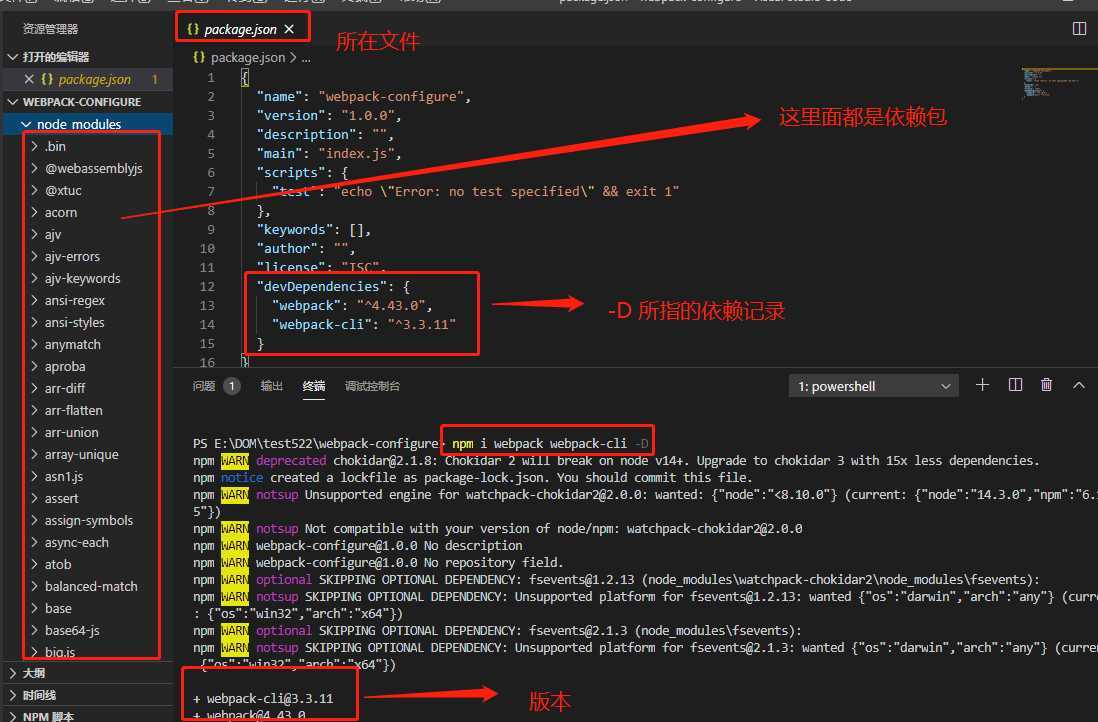Select package.json in the open editors list
This screenshot has height=722, width=1098.
95,79
